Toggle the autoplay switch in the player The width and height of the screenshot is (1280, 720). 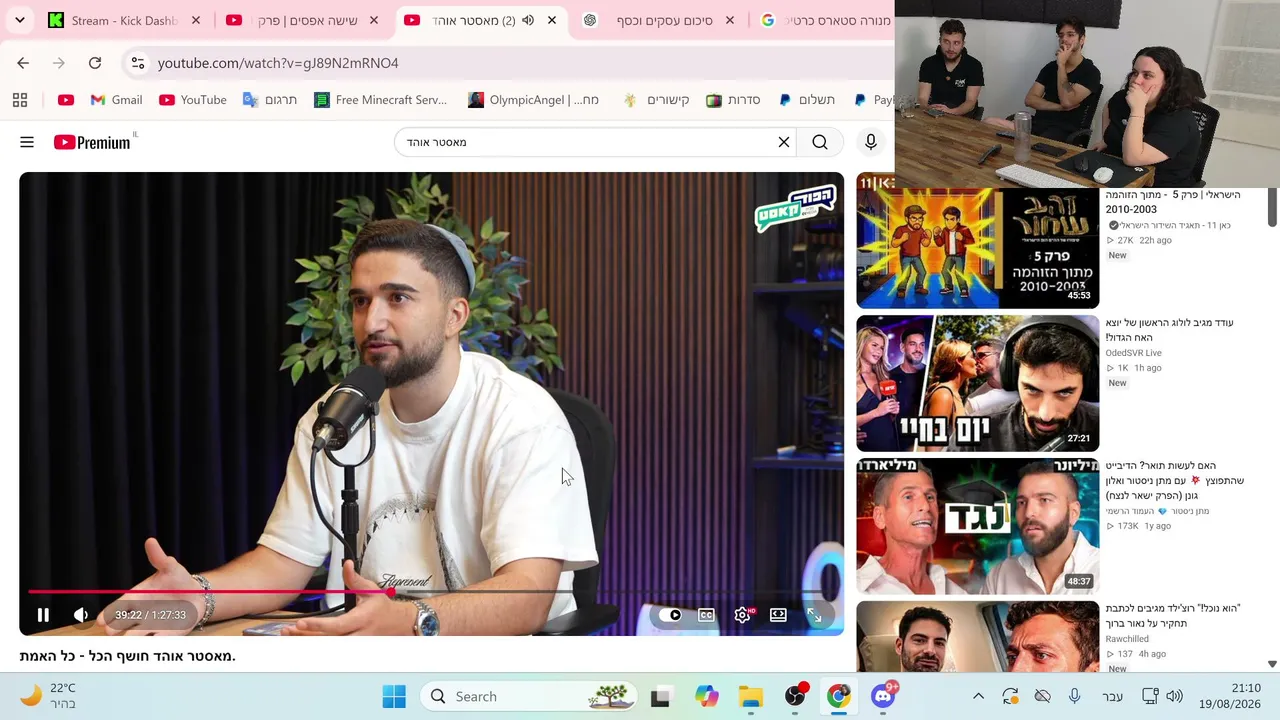pyautogui.click(x=670, y=615)
